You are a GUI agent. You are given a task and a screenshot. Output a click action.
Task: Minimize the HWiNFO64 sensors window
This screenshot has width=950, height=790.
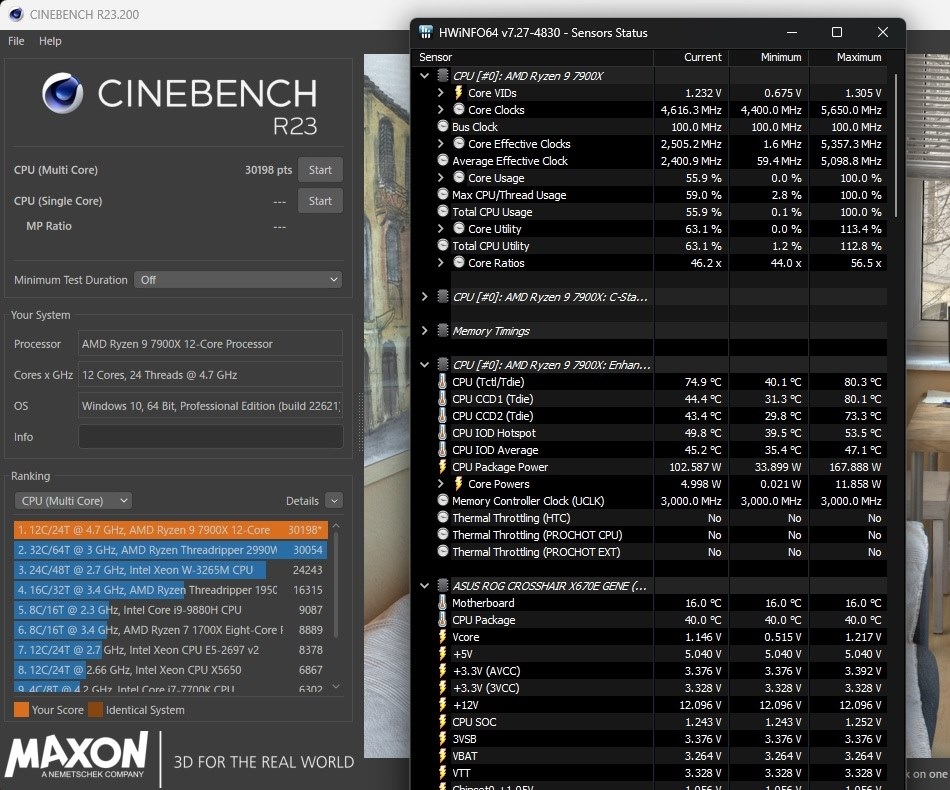point(791,32)
